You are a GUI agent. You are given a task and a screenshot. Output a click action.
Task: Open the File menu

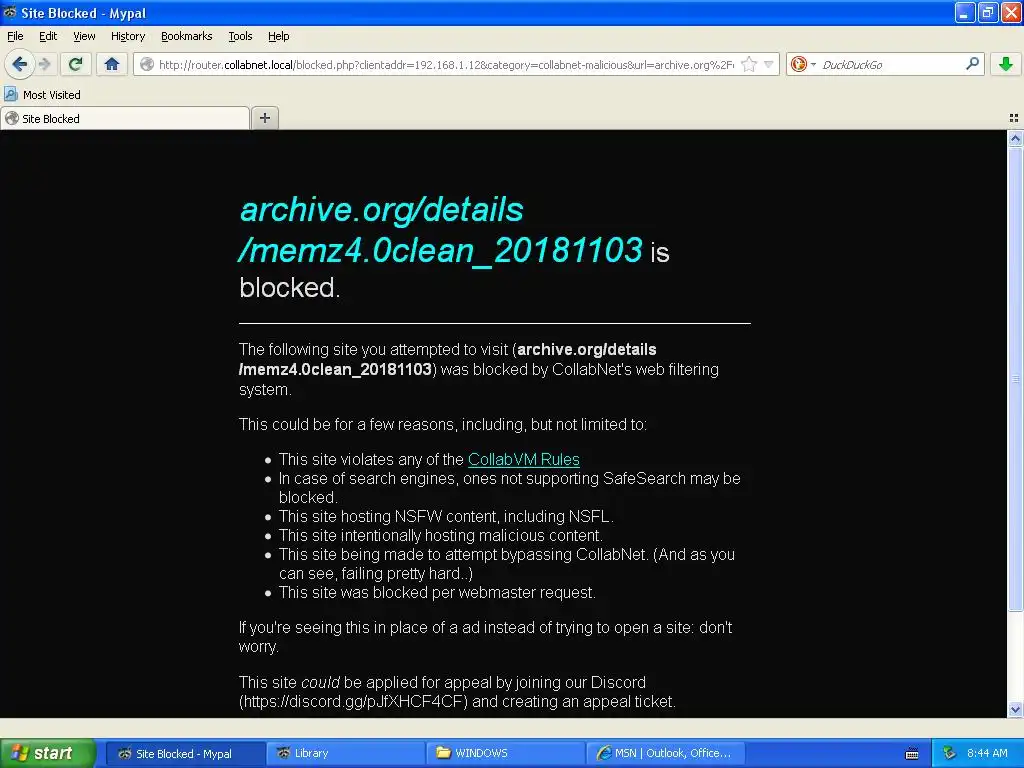pyautogui.click(x=15, y=36)
